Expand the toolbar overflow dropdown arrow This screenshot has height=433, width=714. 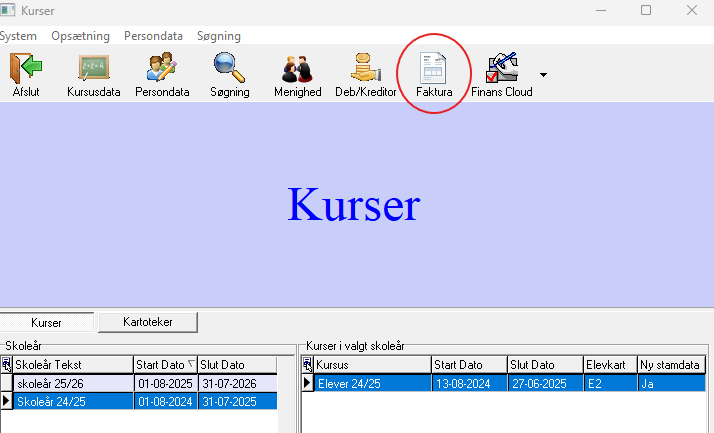pyautogui.click(x=543, y=75)
